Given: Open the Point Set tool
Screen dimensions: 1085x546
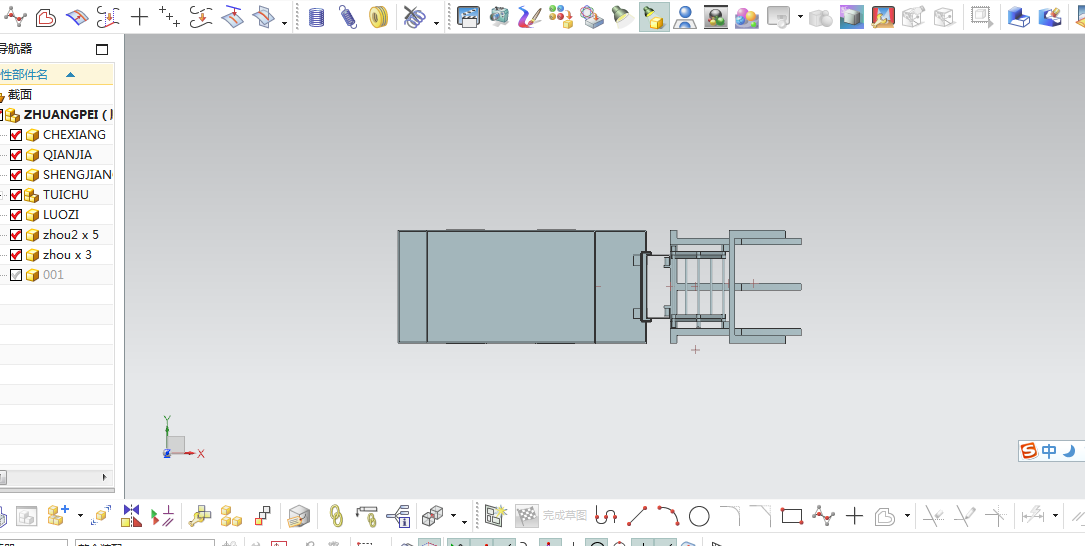Looking at the screenshot, I should coord(170,17).
